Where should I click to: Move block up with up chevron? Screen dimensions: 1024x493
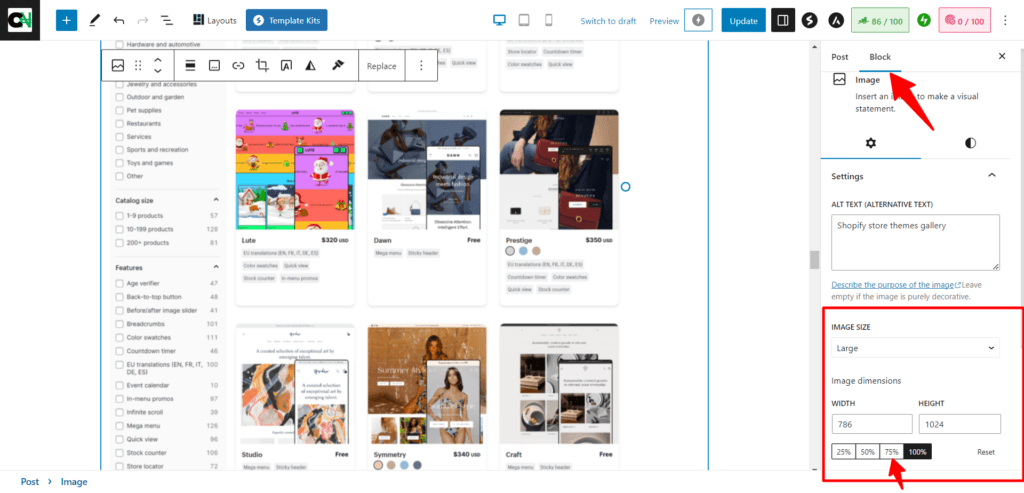[x=157, y=59]
